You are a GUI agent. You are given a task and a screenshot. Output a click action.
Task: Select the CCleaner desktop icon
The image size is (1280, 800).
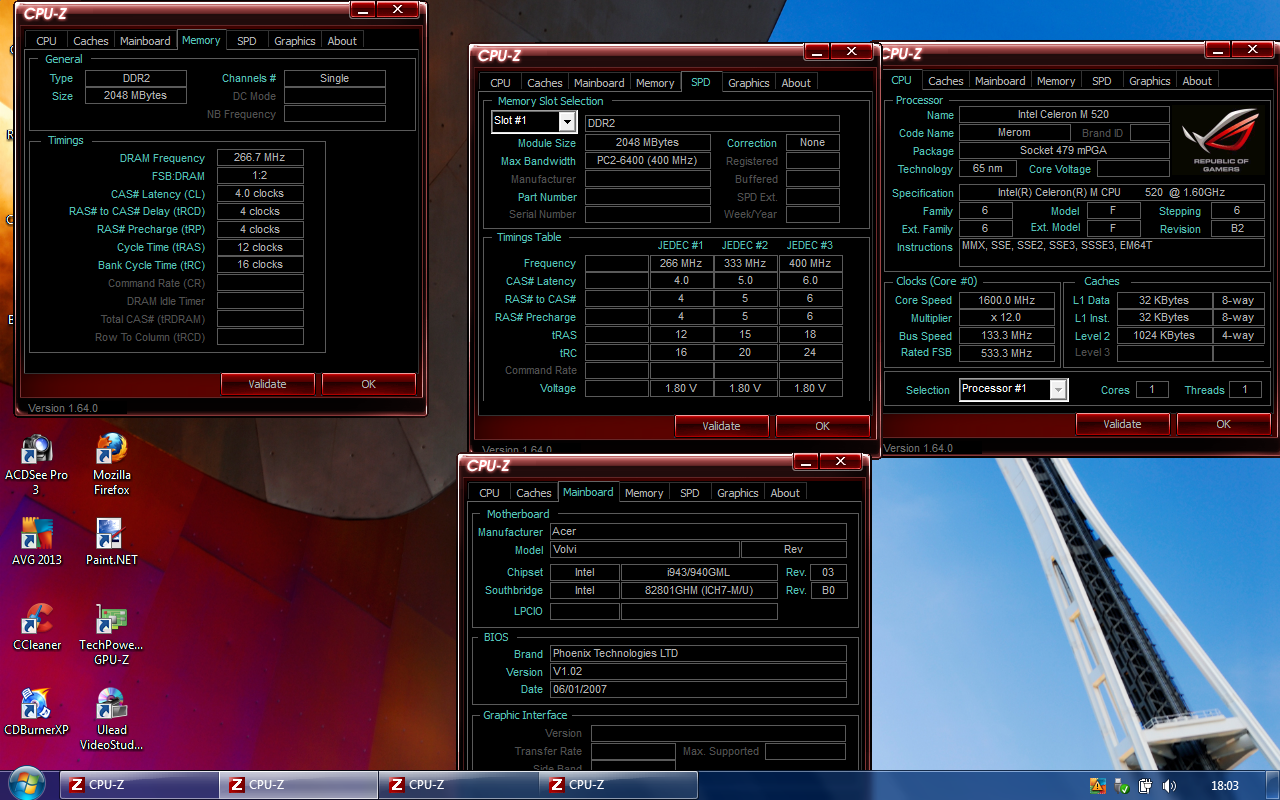(37, 627)
